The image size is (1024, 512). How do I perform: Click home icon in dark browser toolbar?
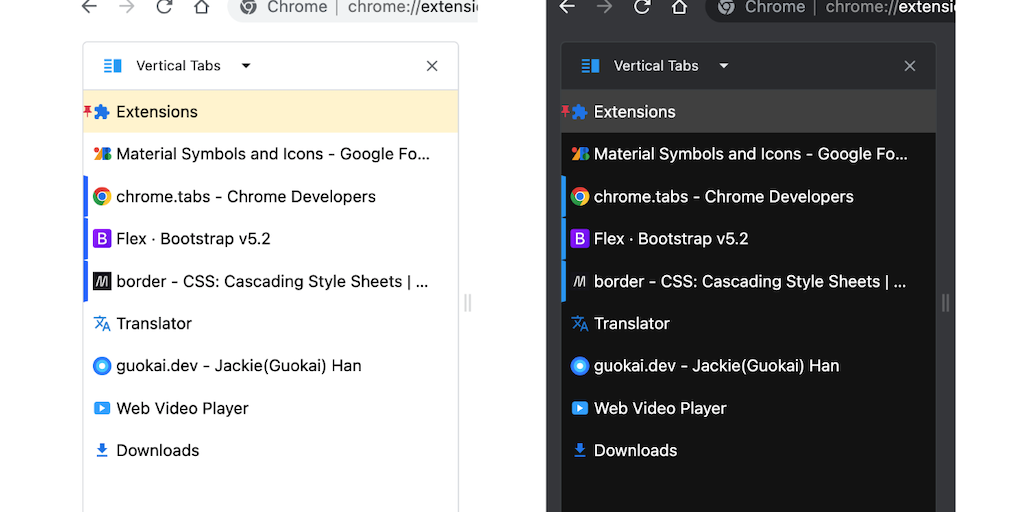point(680,7)
